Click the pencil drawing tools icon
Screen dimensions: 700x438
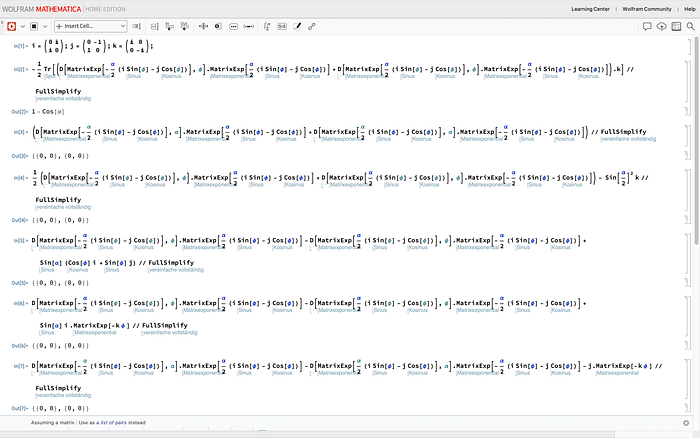[x=297, y=26]
